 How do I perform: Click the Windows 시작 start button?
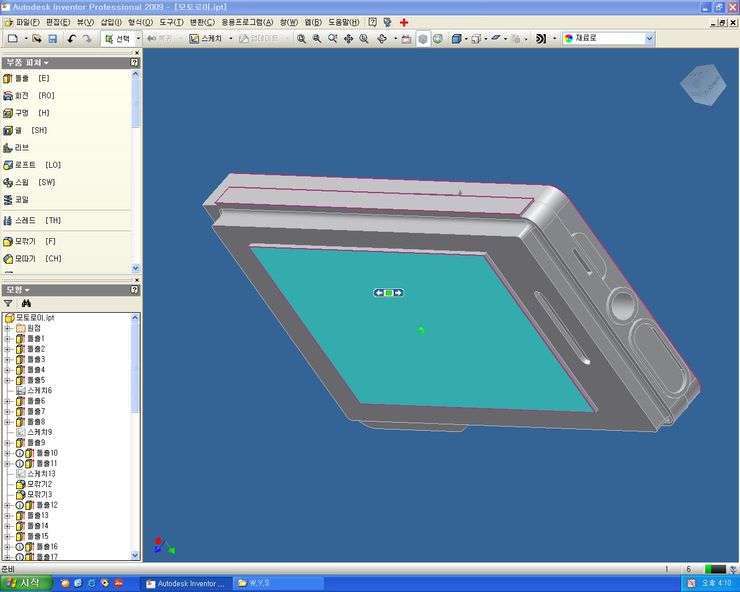click(x=24, y=582)
